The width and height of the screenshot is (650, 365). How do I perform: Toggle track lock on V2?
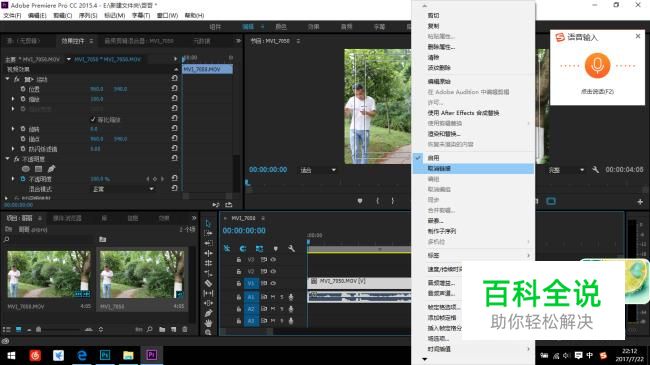pos(238,271)
